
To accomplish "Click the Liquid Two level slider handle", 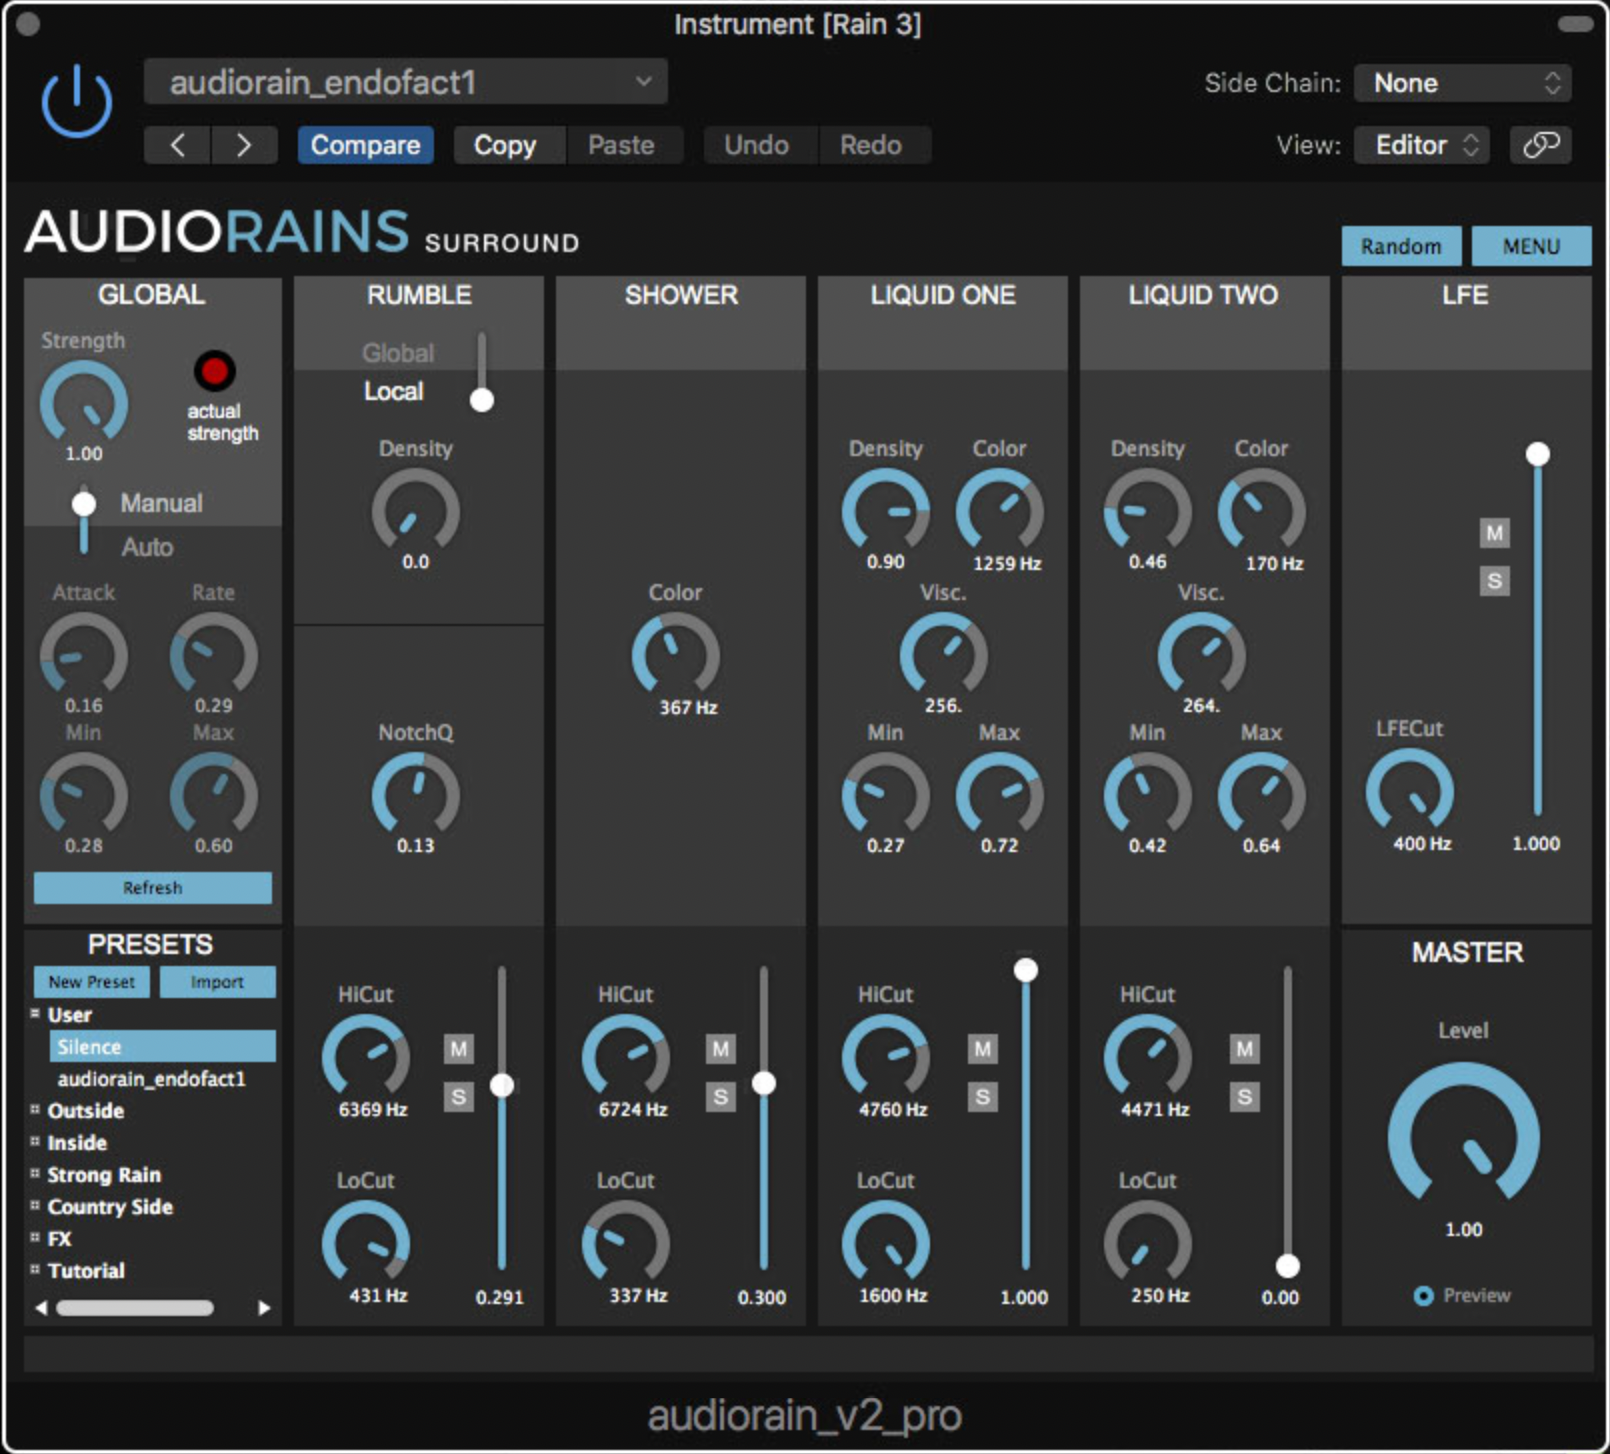I will (1288, 1266).
